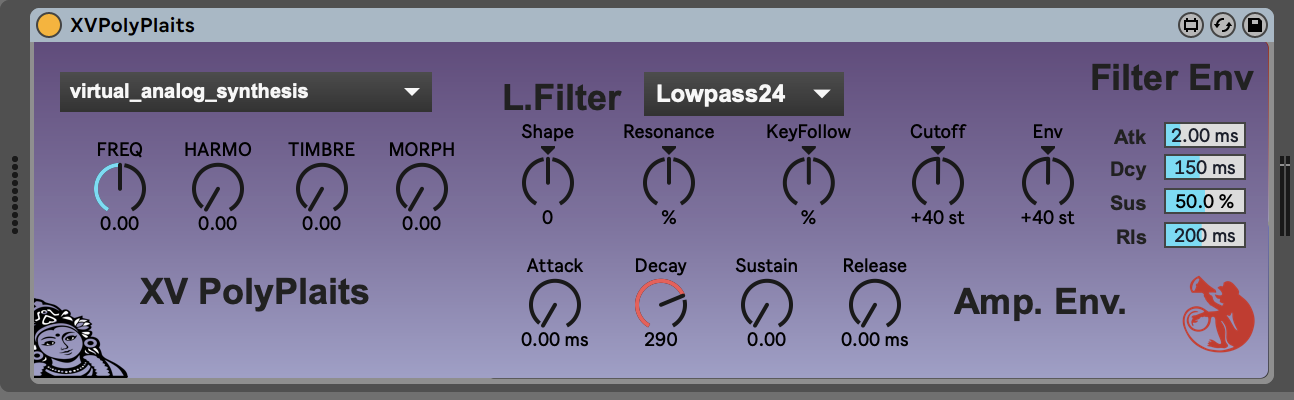Click the KeyFollow knob

tap(808, 180)
